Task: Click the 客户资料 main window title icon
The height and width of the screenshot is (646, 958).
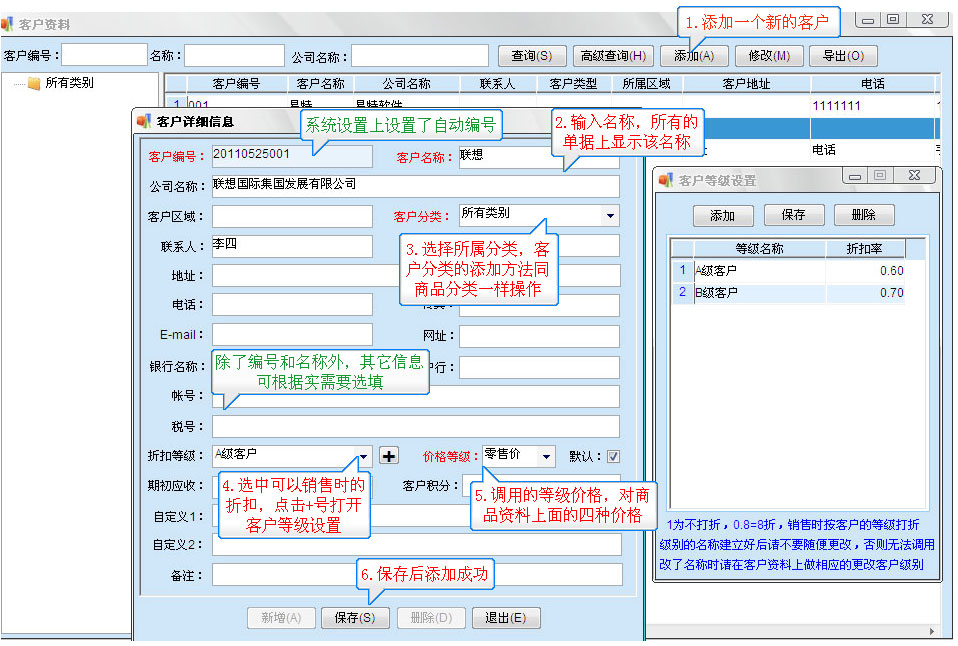Action: point(8,24)
